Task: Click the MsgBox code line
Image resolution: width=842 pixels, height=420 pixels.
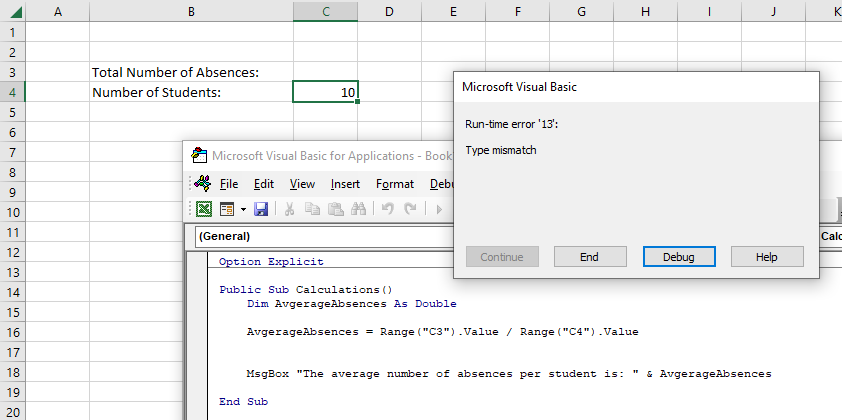Action: coord(509,374)
